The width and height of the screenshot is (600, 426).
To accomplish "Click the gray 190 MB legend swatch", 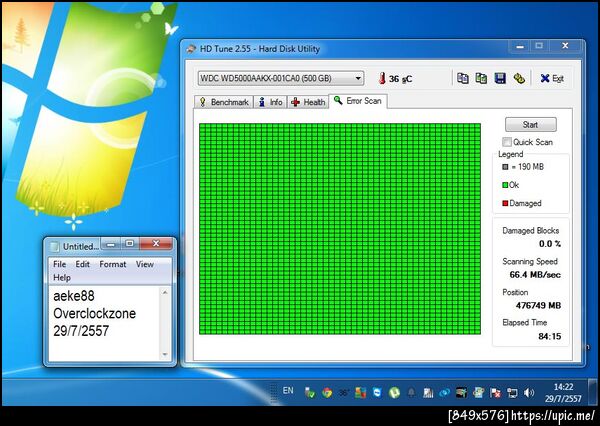I will (x=505, y=167).
